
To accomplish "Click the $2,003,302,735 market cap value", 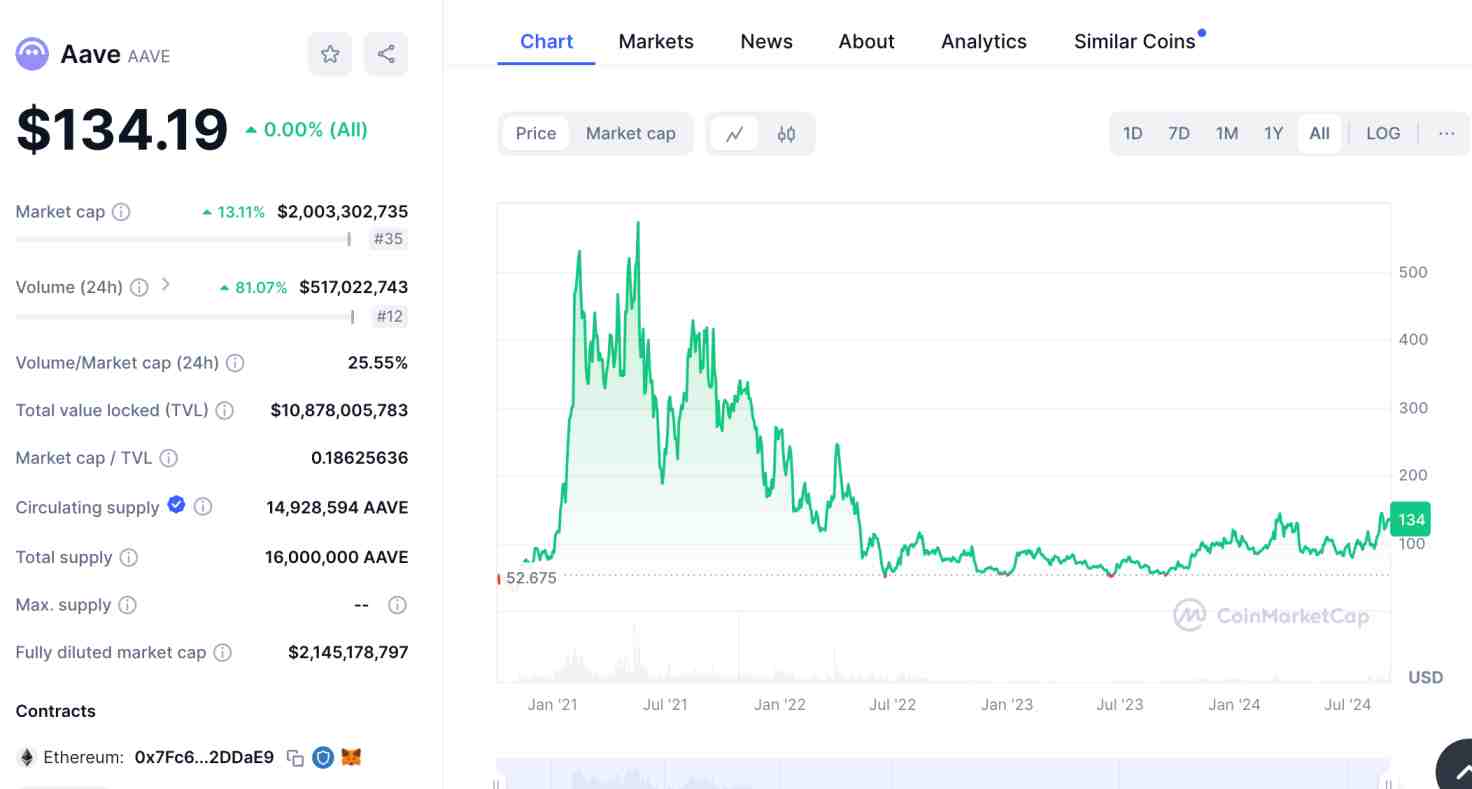I will [342, 212].
